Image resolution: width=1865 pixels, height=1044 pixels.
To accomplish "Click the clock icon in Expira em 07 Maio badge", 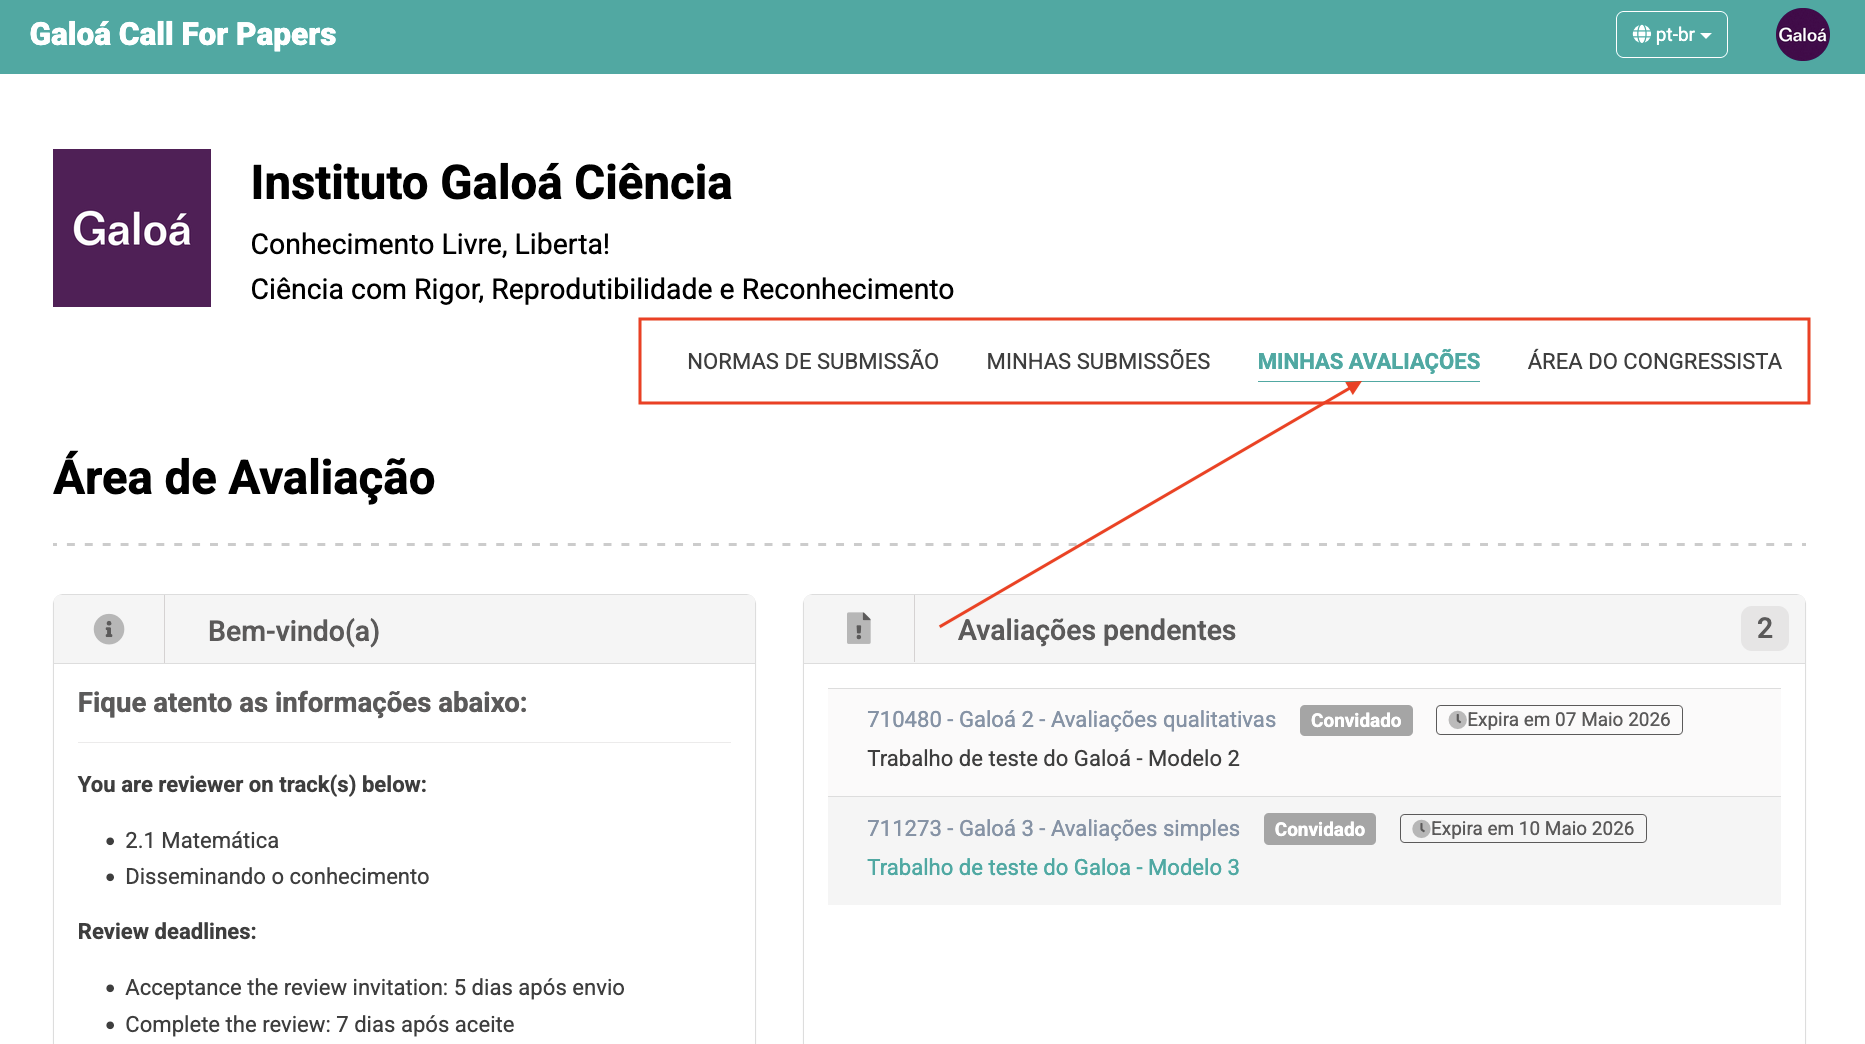I will pyautogui.click(x=1458, y=720).
